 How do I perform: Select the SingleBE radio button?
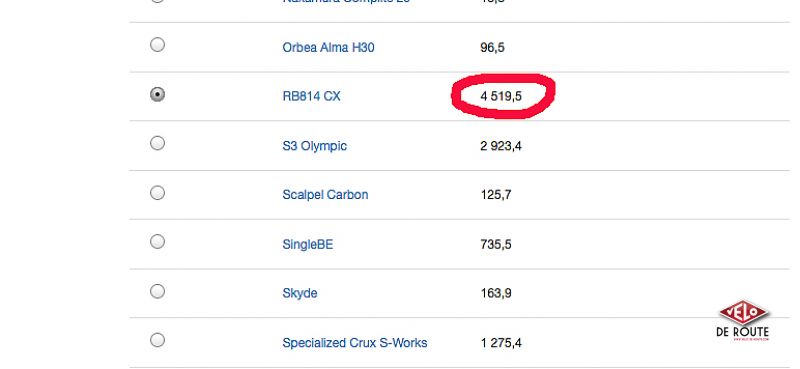click(157, 241)
